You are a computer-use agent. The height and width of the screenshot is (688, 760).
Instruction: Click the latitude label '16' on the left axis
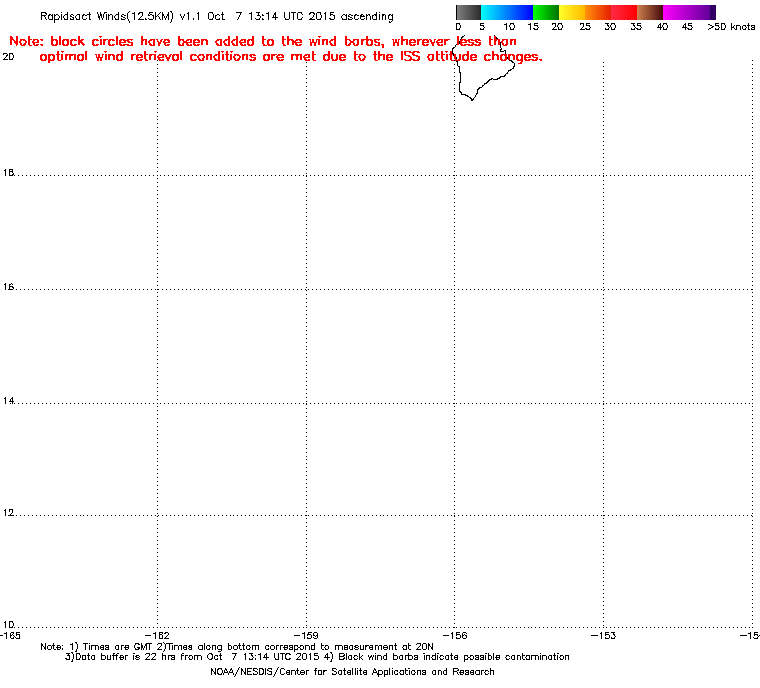tap(9, 287)
